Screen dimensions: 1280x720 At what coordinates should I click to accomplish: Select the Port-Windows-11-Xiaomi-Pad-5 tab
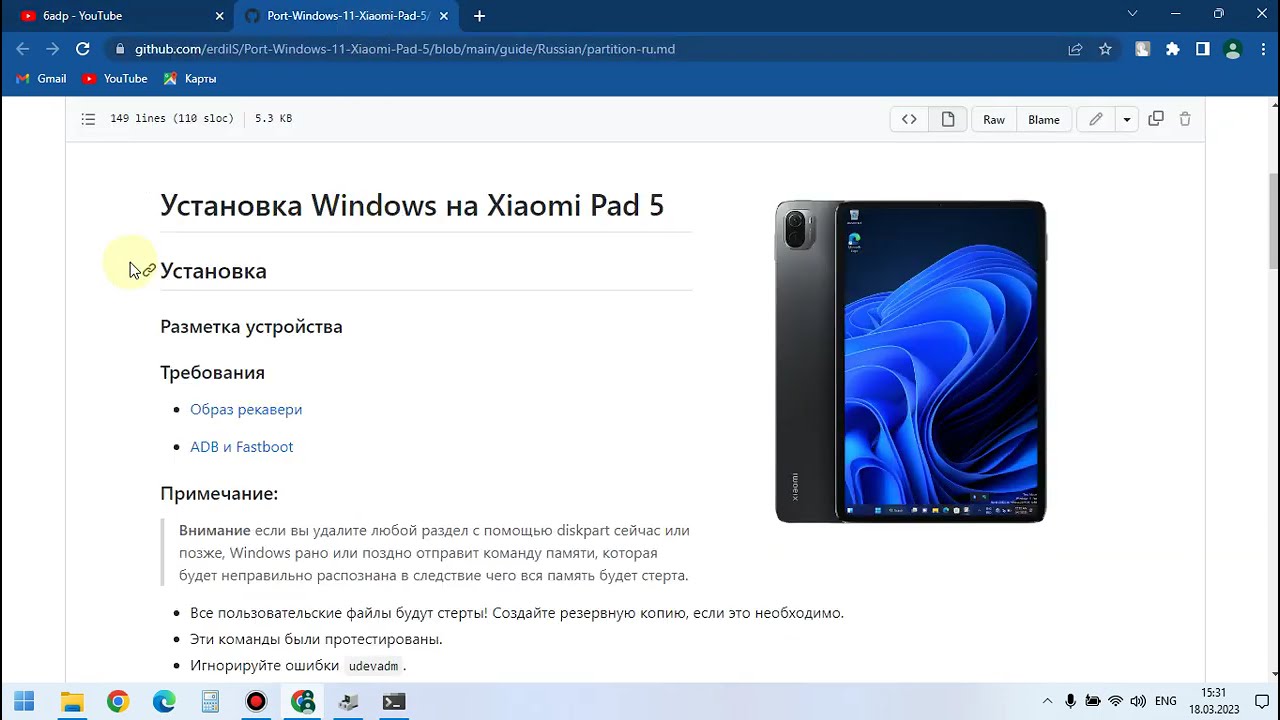tap(347, 16)
